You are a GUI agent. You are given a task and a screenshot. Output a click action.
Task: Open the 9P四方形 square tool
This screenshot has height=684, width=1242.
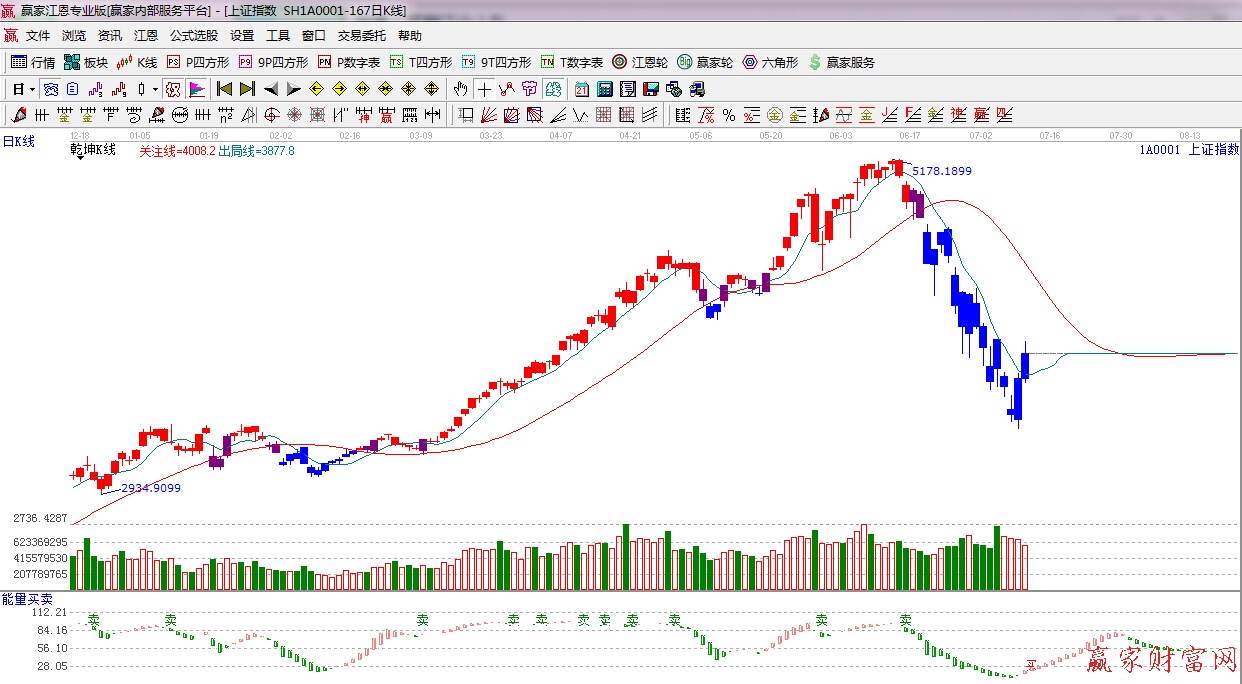273,62
